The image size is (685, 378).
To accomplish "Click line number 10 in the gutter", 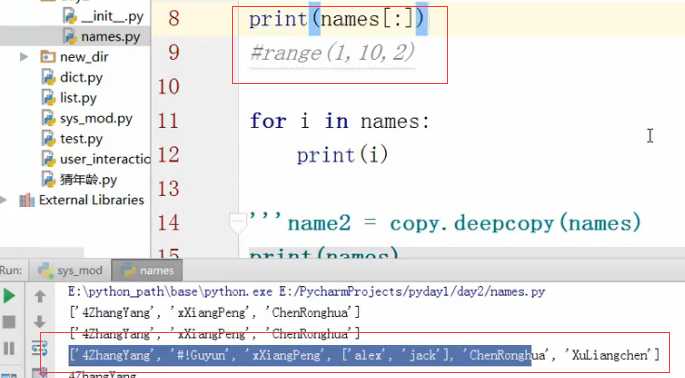I will (169, 87).
